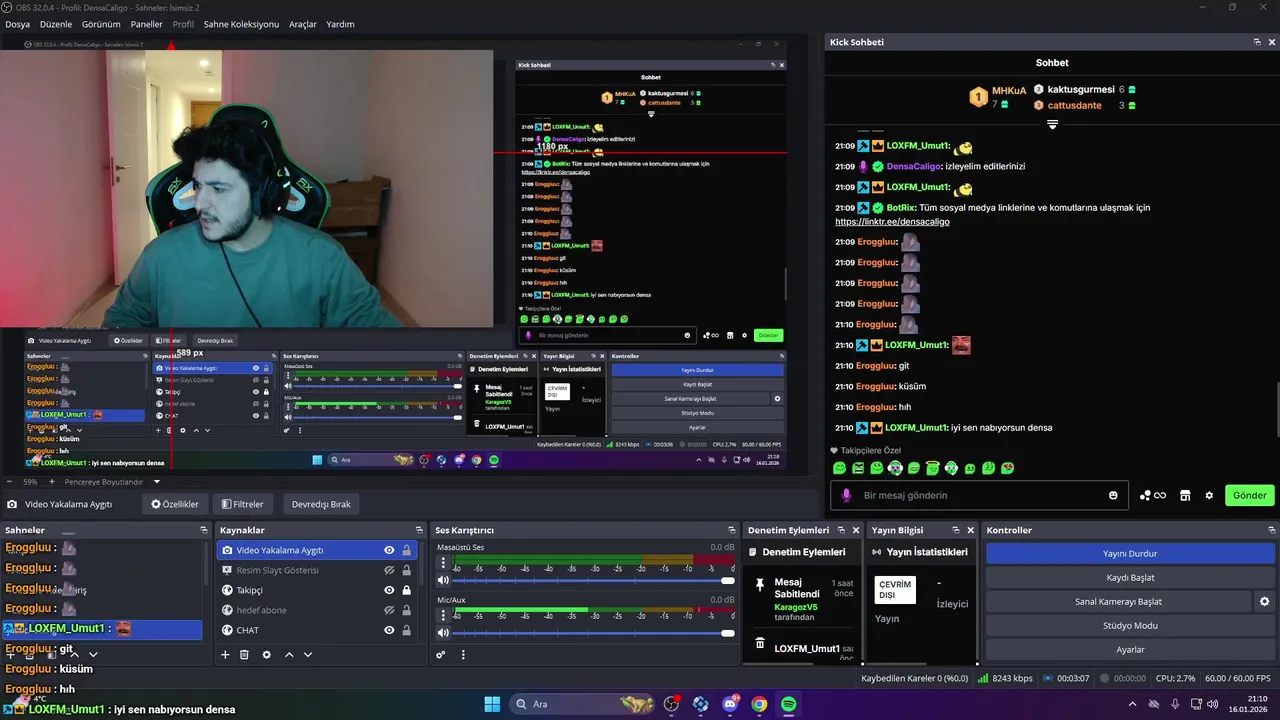Viewport: 1280px width, 720px height.
Task: Mute Masaüstü Ses speaker icon
Action: tap(443, 580)
